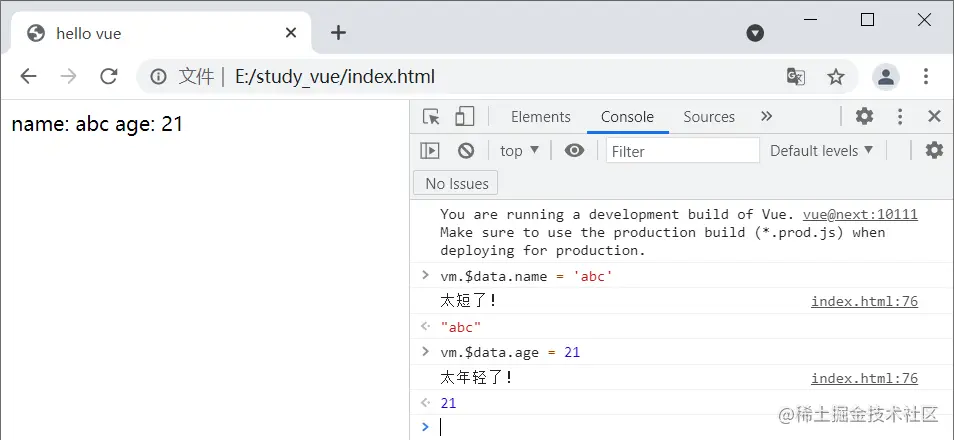Show the console sidebar
Viewport: 954px width, 440px height.
pyautogui.click(x=430, y=150)
